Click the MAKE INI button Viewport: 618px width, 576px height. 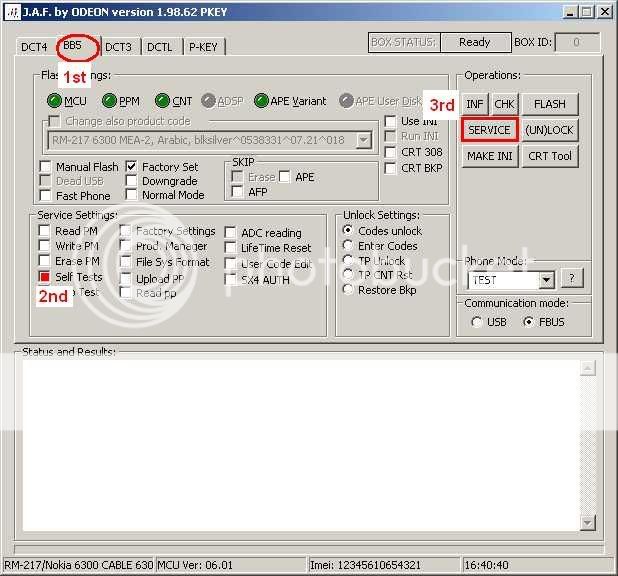coord(490,156)
